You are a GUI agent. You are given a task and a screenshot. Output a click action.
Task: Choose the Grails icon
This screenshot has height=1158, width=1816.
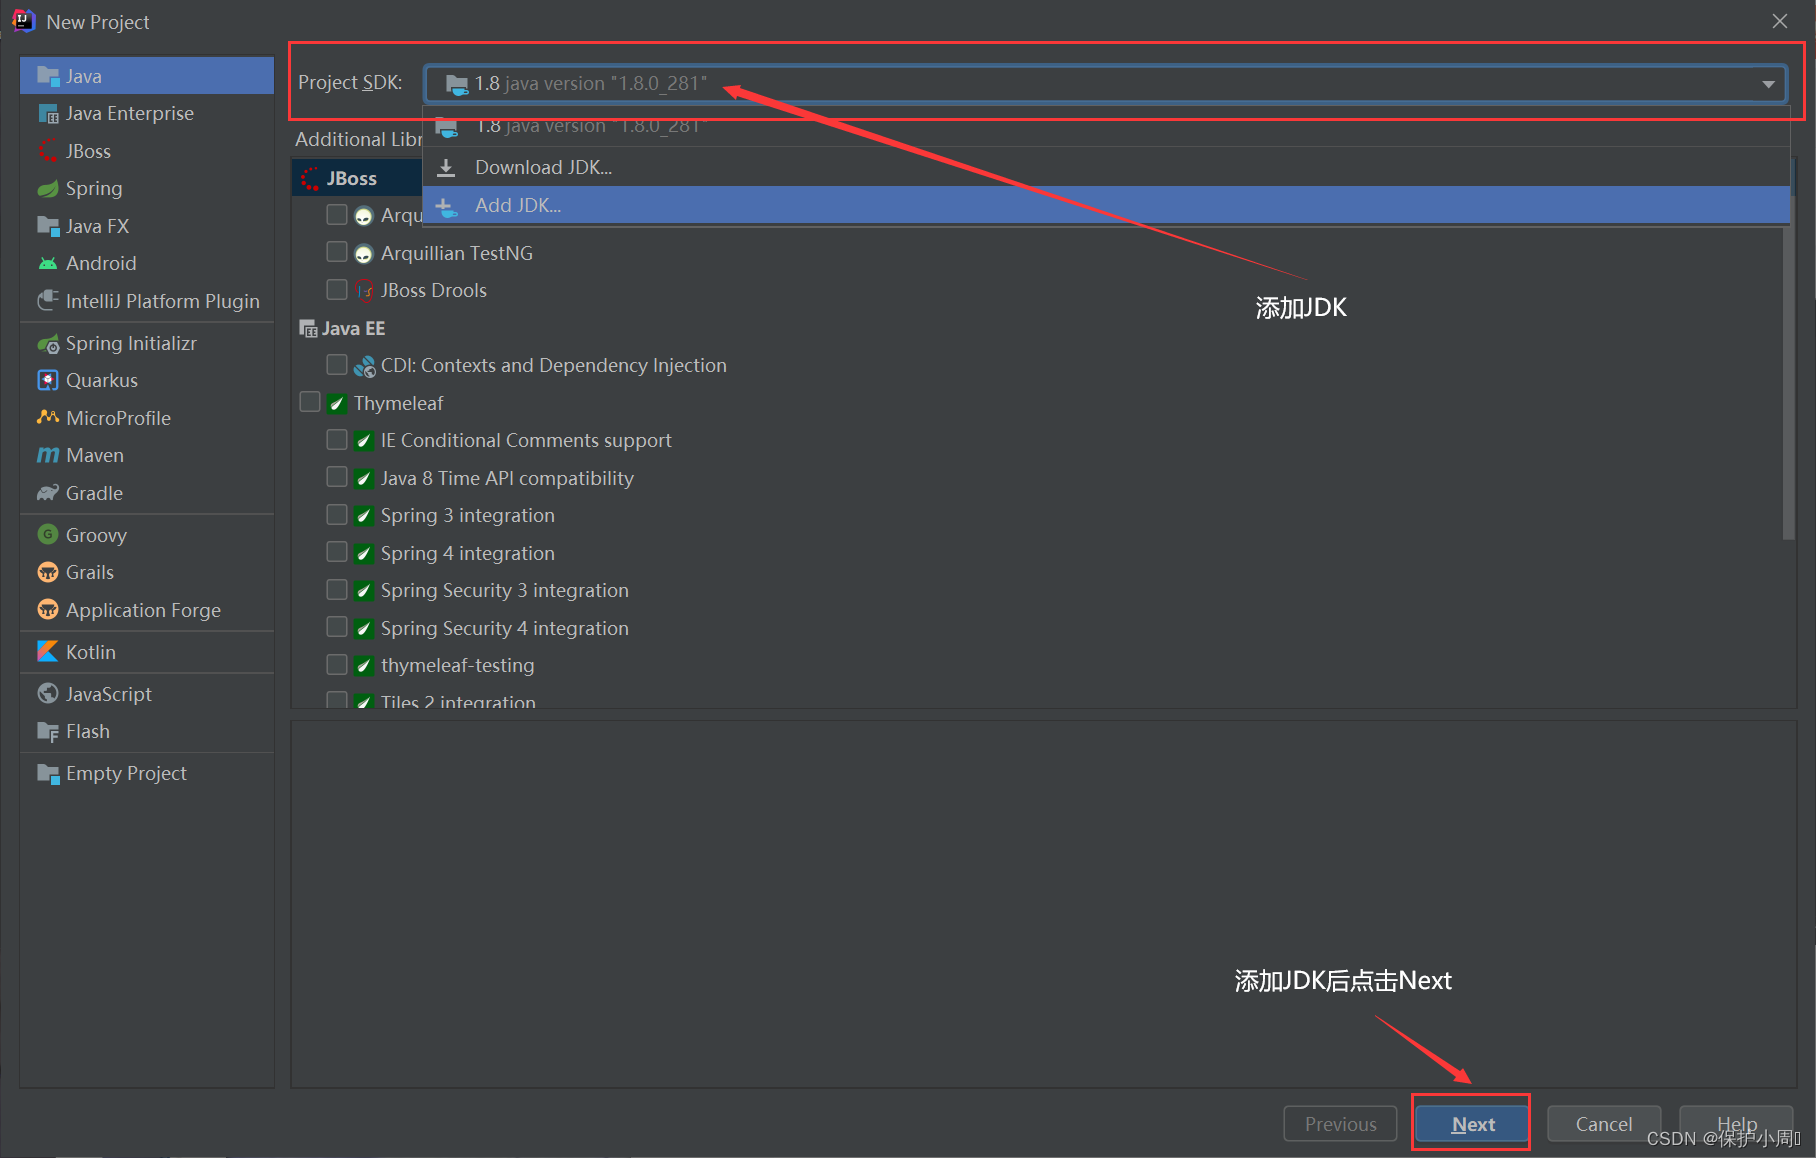[48, 572]
